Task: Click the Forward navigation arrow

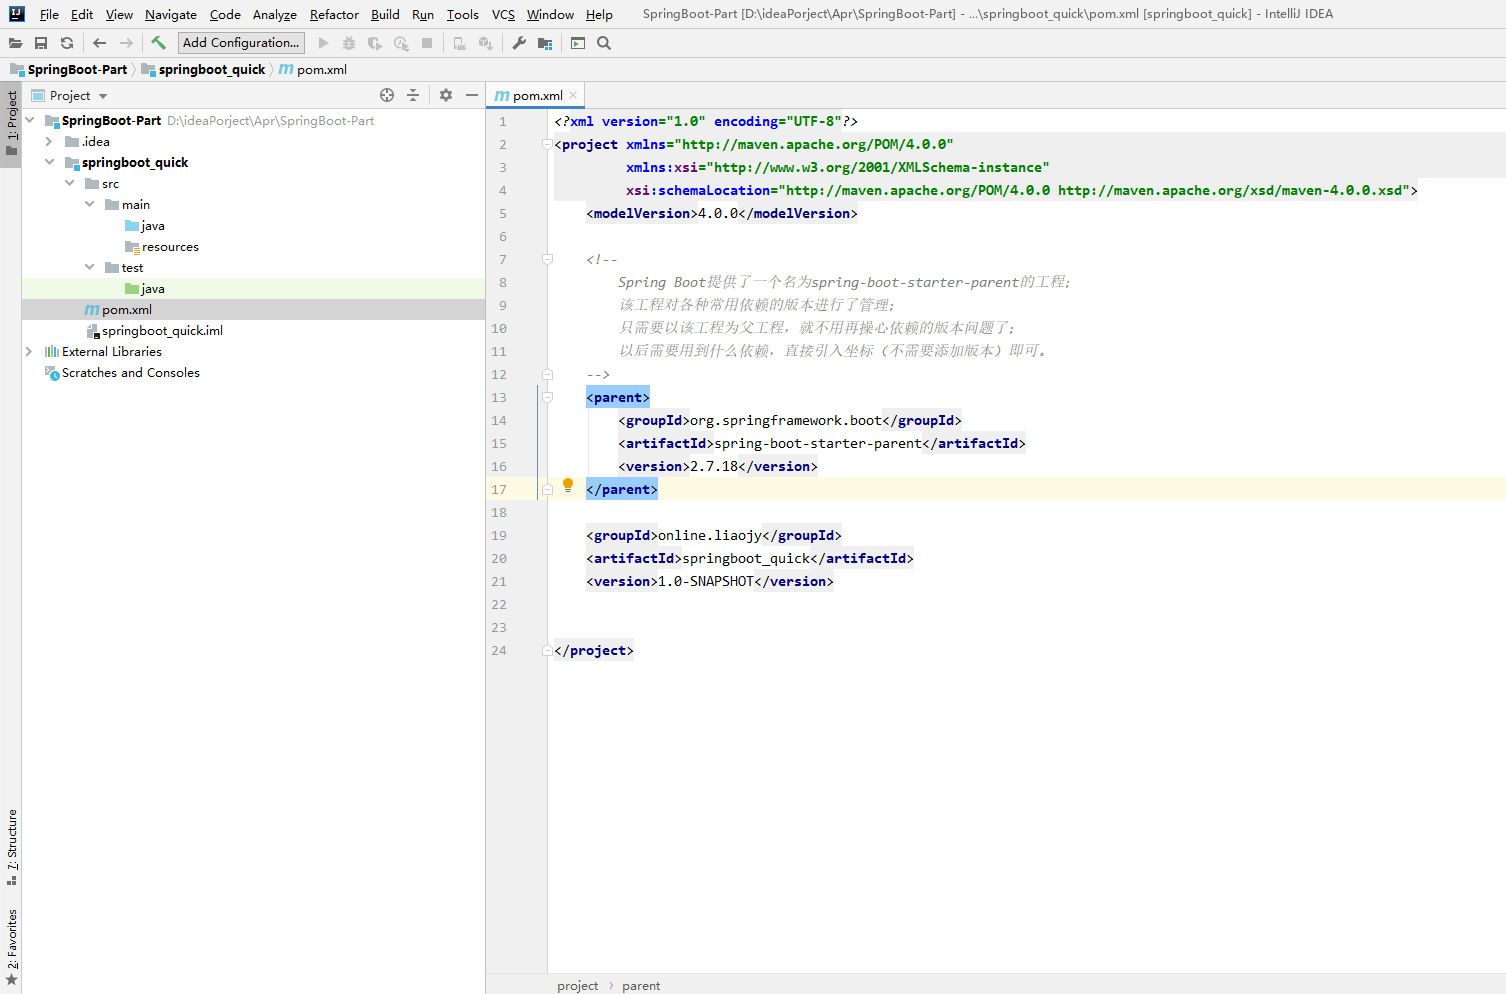Action: click(126, 43)
